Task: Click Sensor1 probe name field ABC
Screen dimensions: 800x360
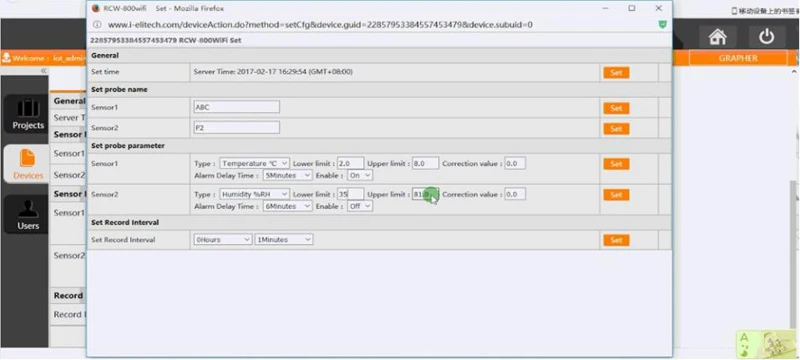Action: coord(237,107)
